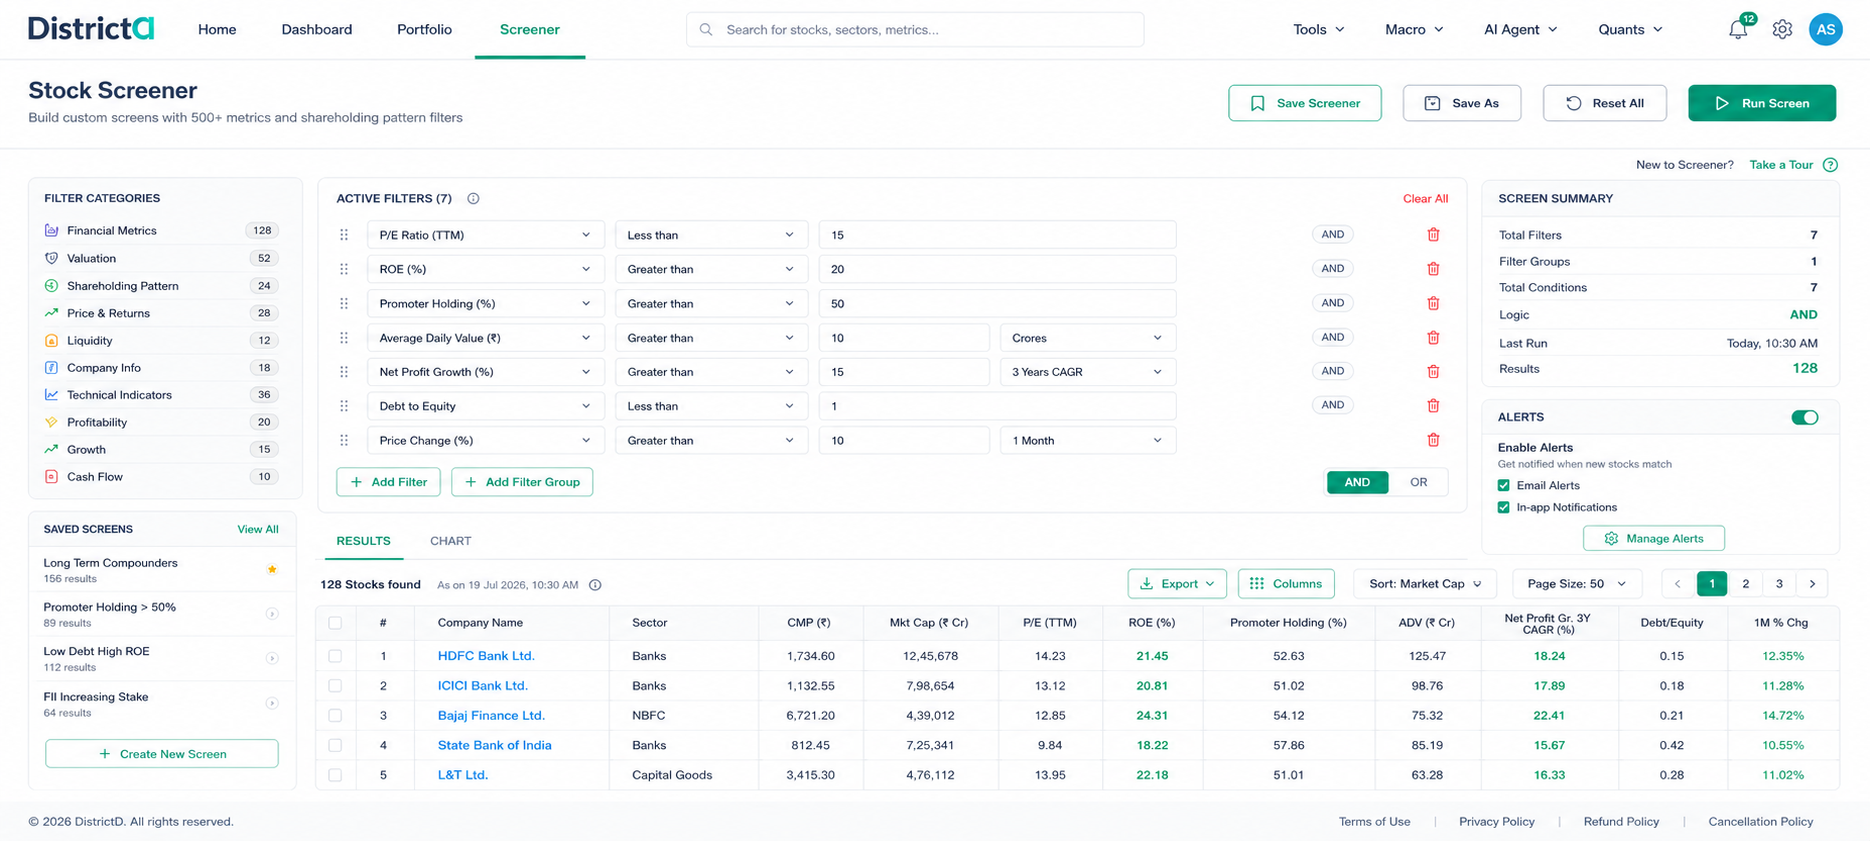Click the drag handle of ROE (%) filter
The image size is (1870, 841).
tap(344, 269)
